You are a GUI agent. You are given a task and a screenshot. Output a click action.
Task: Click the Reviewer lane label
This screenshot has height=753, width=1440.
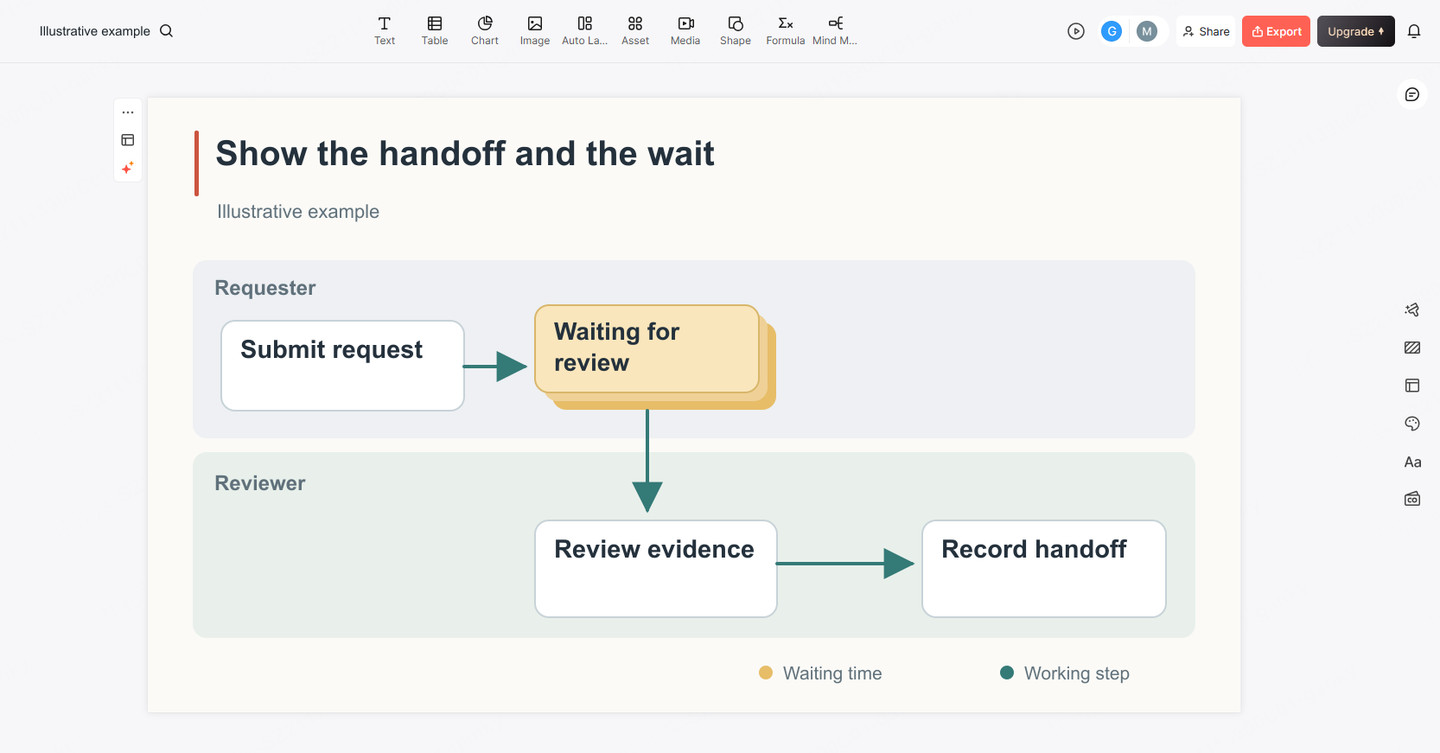[260, 483]
